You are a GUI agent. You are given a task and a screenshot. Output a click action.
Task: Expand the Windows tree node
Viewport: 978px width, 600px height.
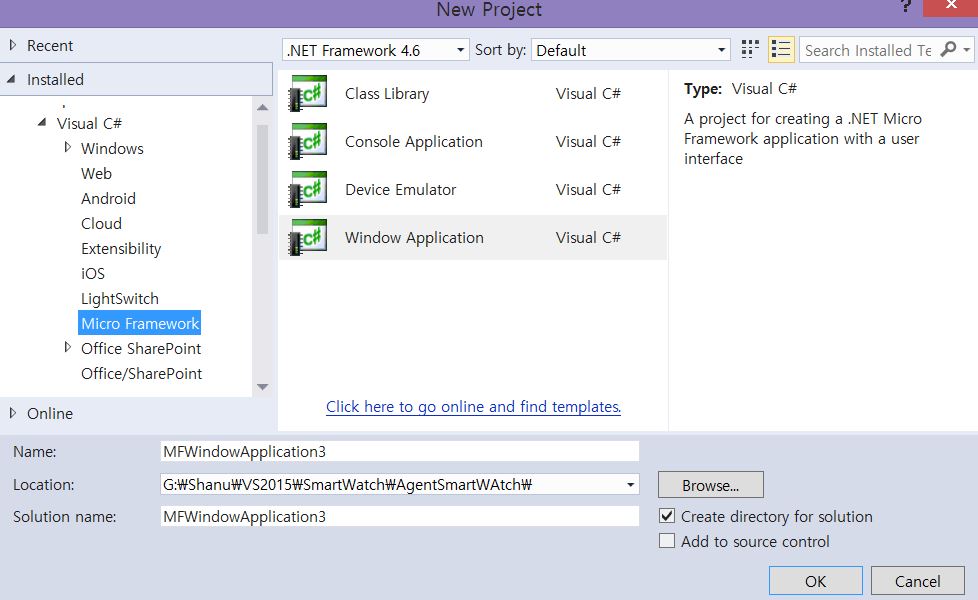coord(67,147)
